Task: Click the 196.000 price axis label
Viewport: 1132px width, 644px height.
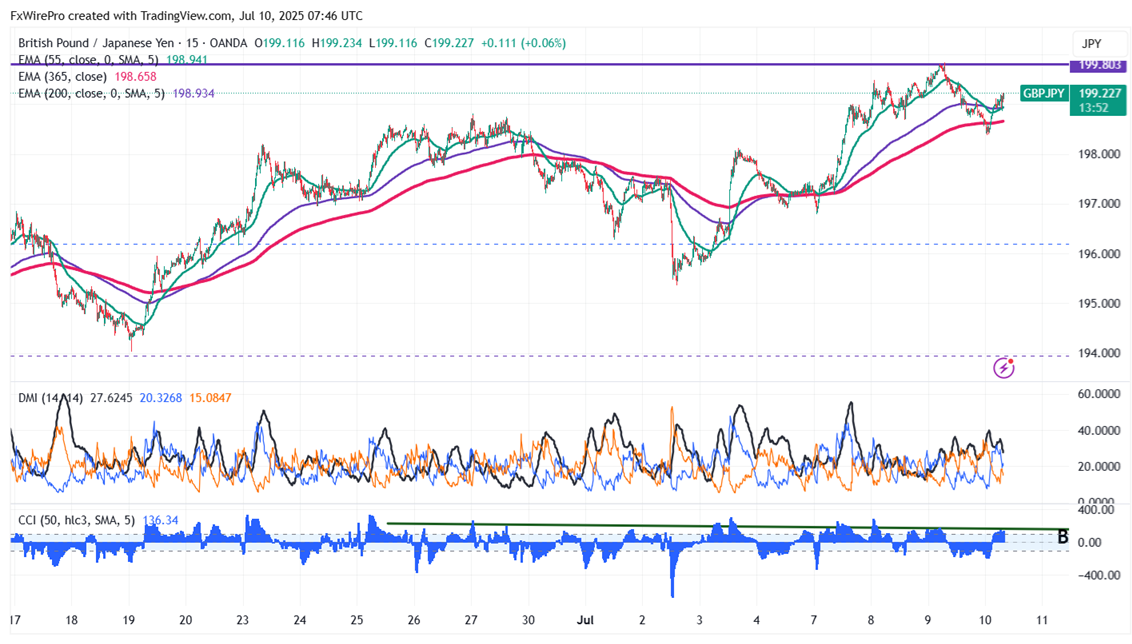Action: (1099, 253)
